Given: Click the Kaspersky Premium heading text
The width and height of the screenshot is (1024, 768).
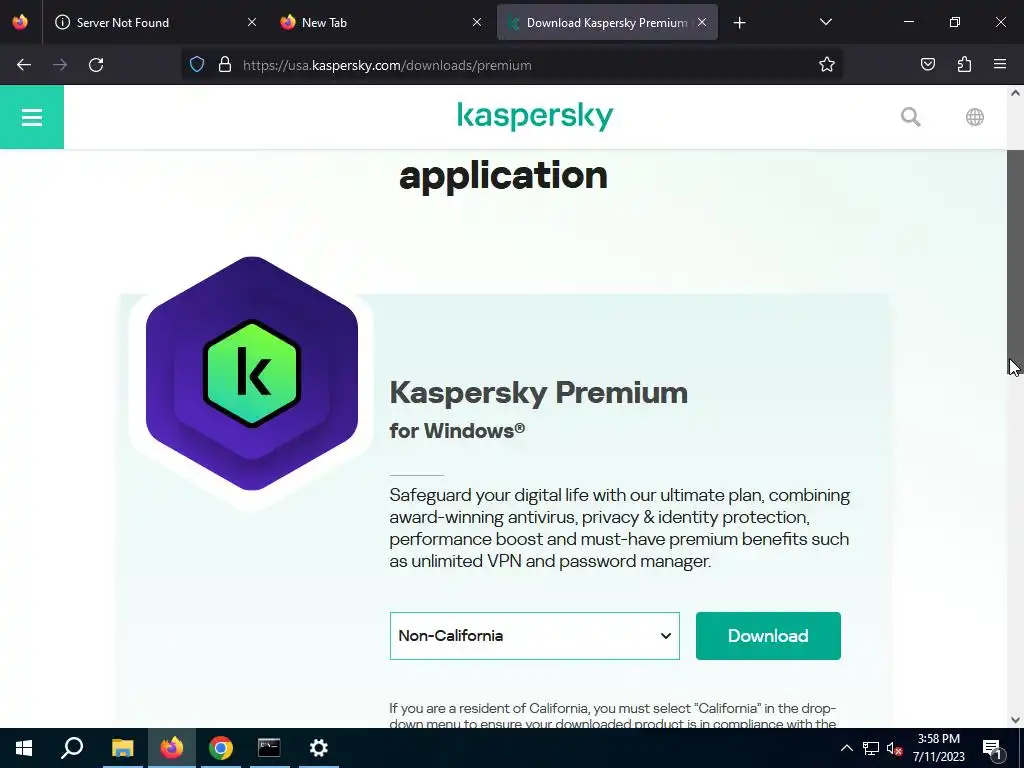Looking at the screenshot, I should click(539, 393).
